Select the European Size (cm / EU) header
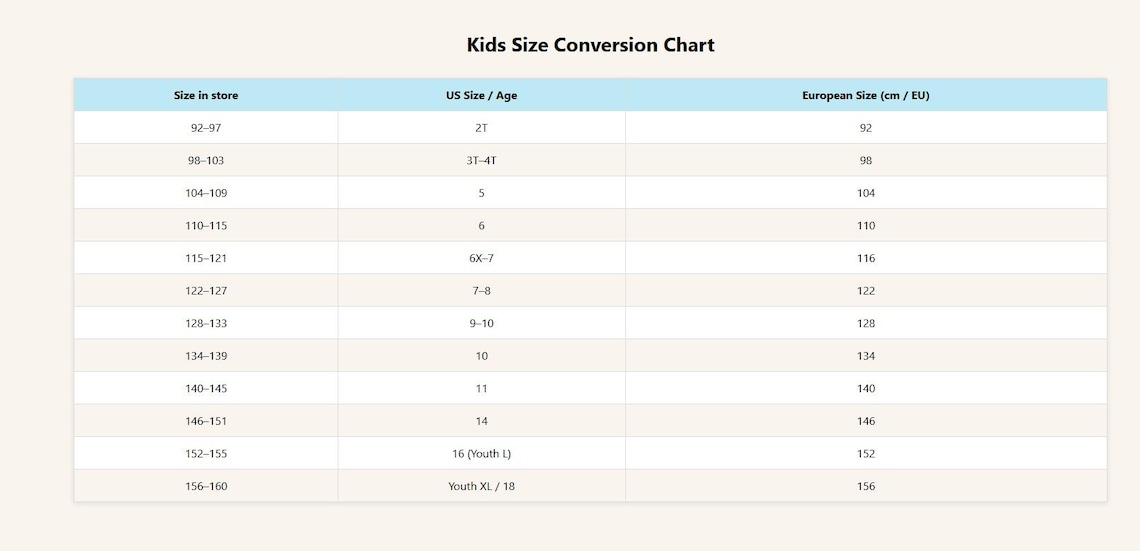Image resolution: width=1140 pixels, height=551 pixels. click(x=866, y=95)
